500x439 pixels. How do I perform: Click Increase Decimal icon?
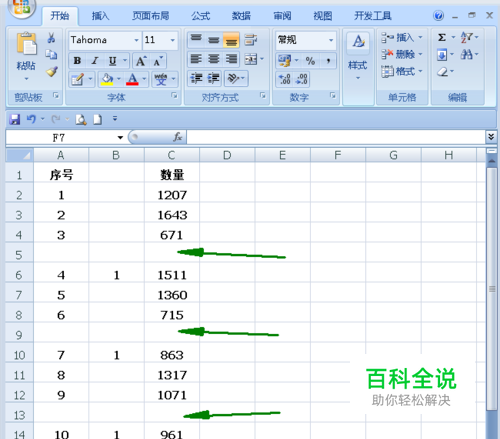[x=285, y=79]
